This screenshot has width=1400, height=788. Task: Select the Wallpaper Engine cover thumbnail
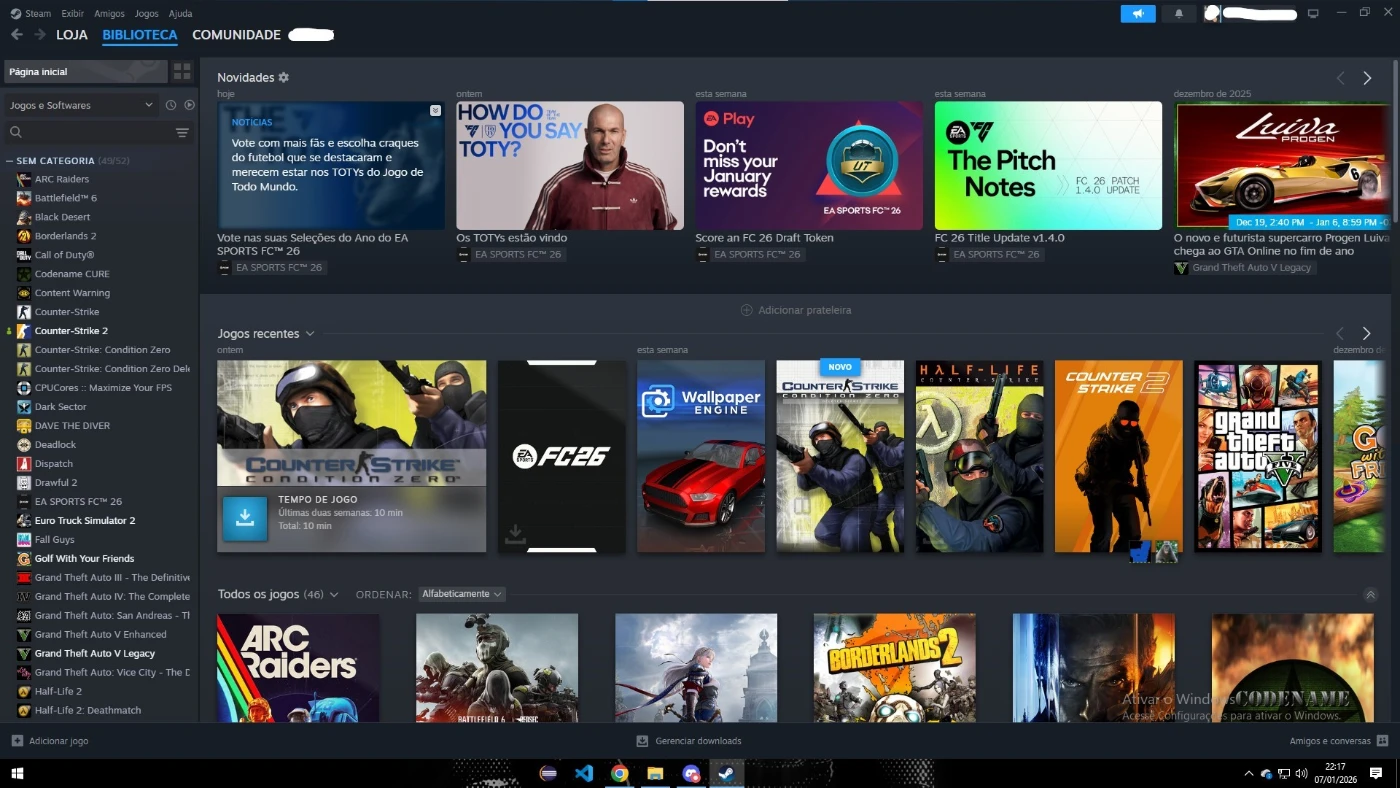click(x=700, y=456)
